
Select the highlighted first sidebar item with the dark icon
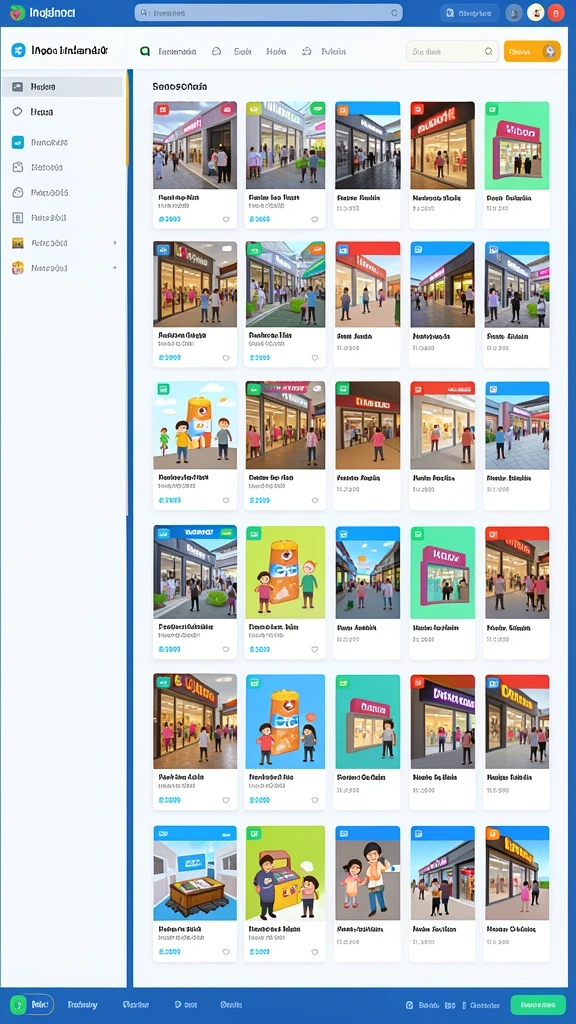pos(62,86)
